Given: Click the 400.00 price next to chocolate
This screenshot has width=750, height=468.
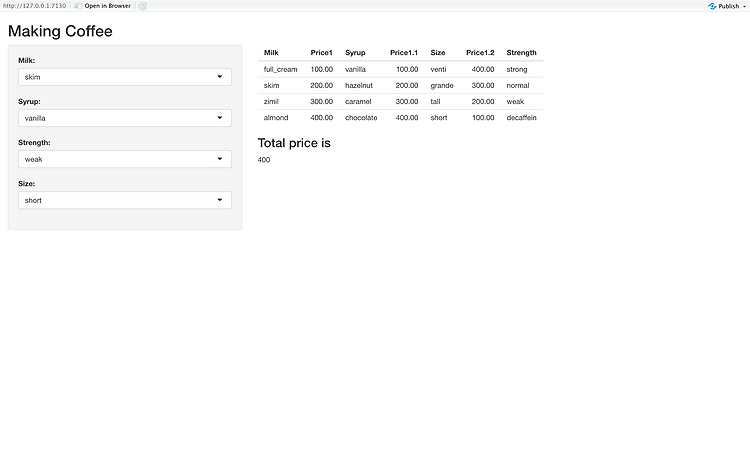Looking at the screenshot, I should pos(407,118).
